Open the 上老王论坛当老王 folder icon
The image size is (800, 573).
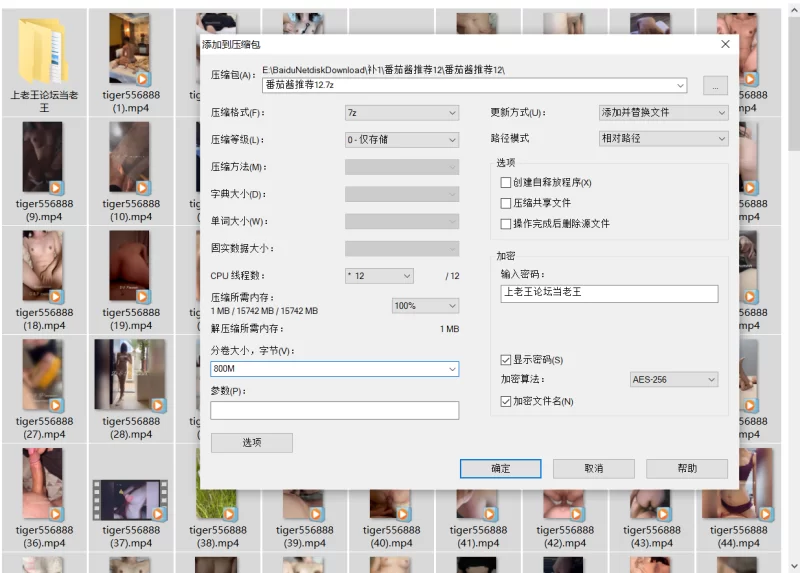coord(43,51)
